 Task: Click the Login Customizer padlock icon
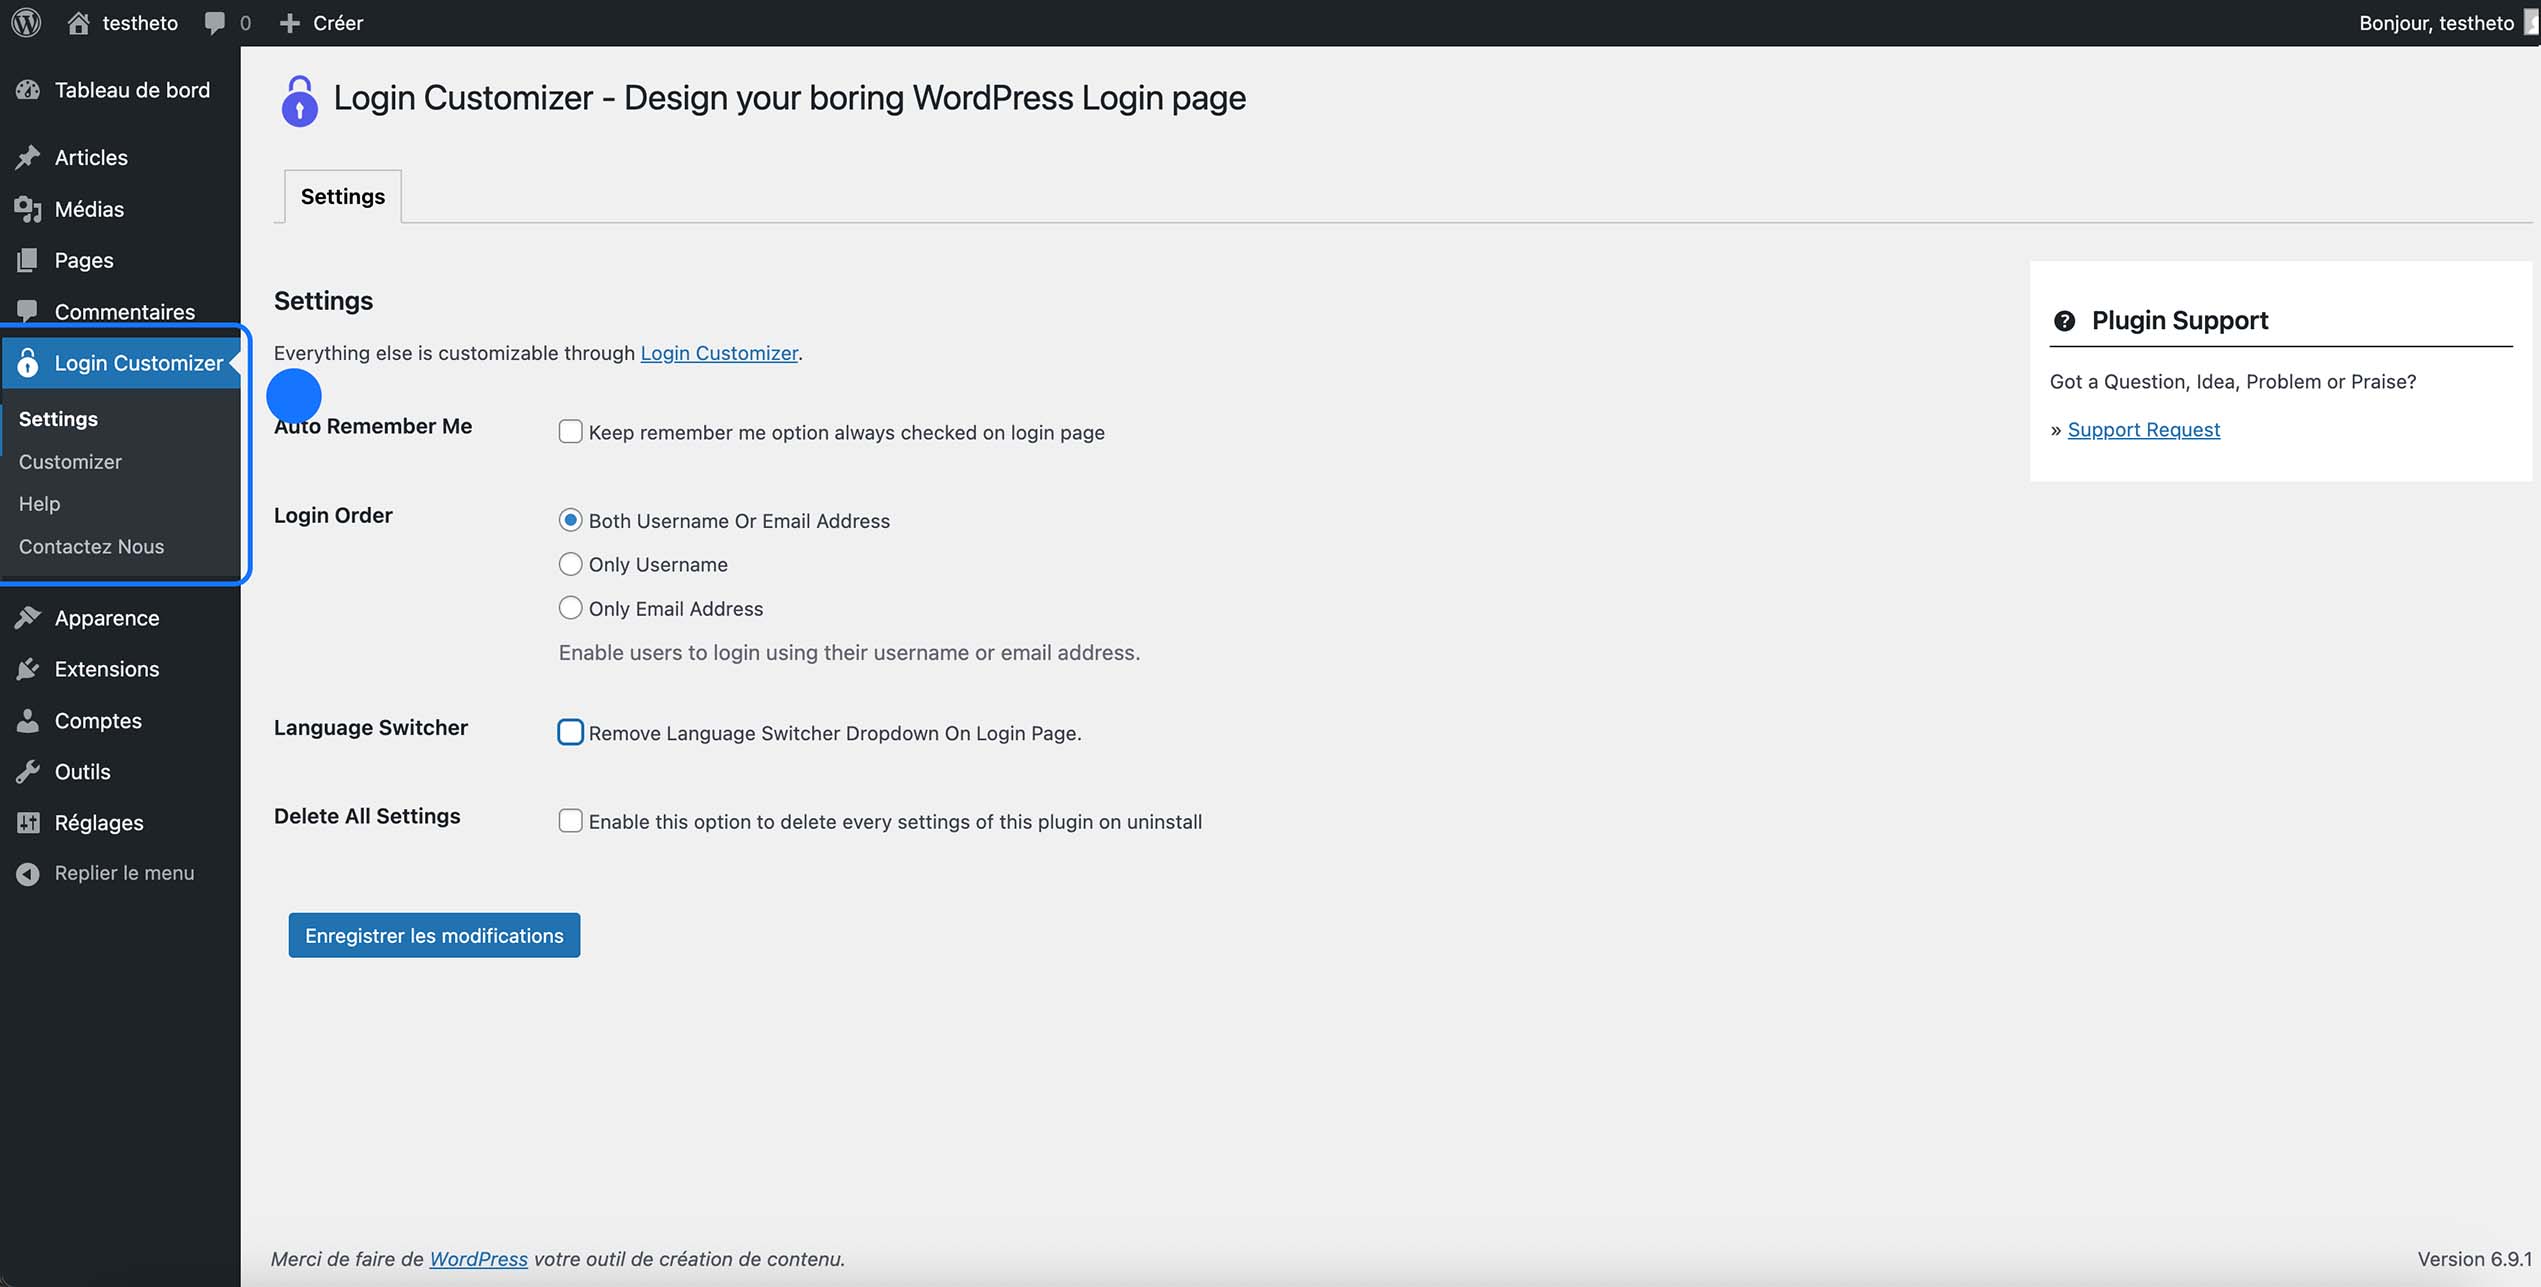[27, 362]
